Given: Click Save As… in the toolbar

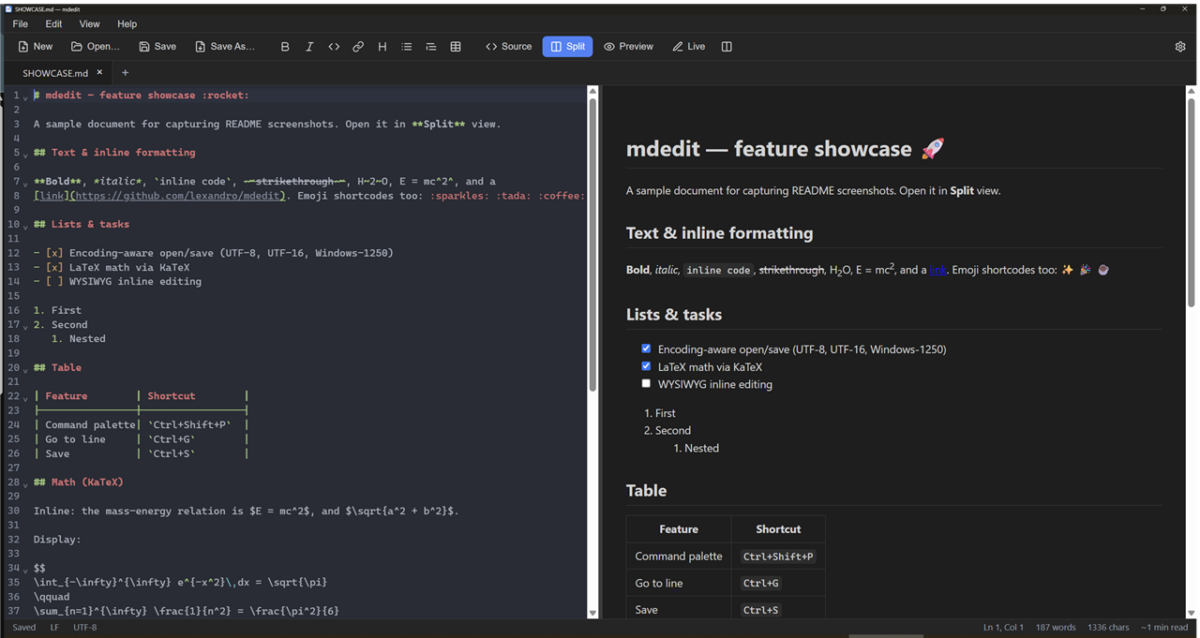Looking at the screenshot, I should tap(225, 47).
